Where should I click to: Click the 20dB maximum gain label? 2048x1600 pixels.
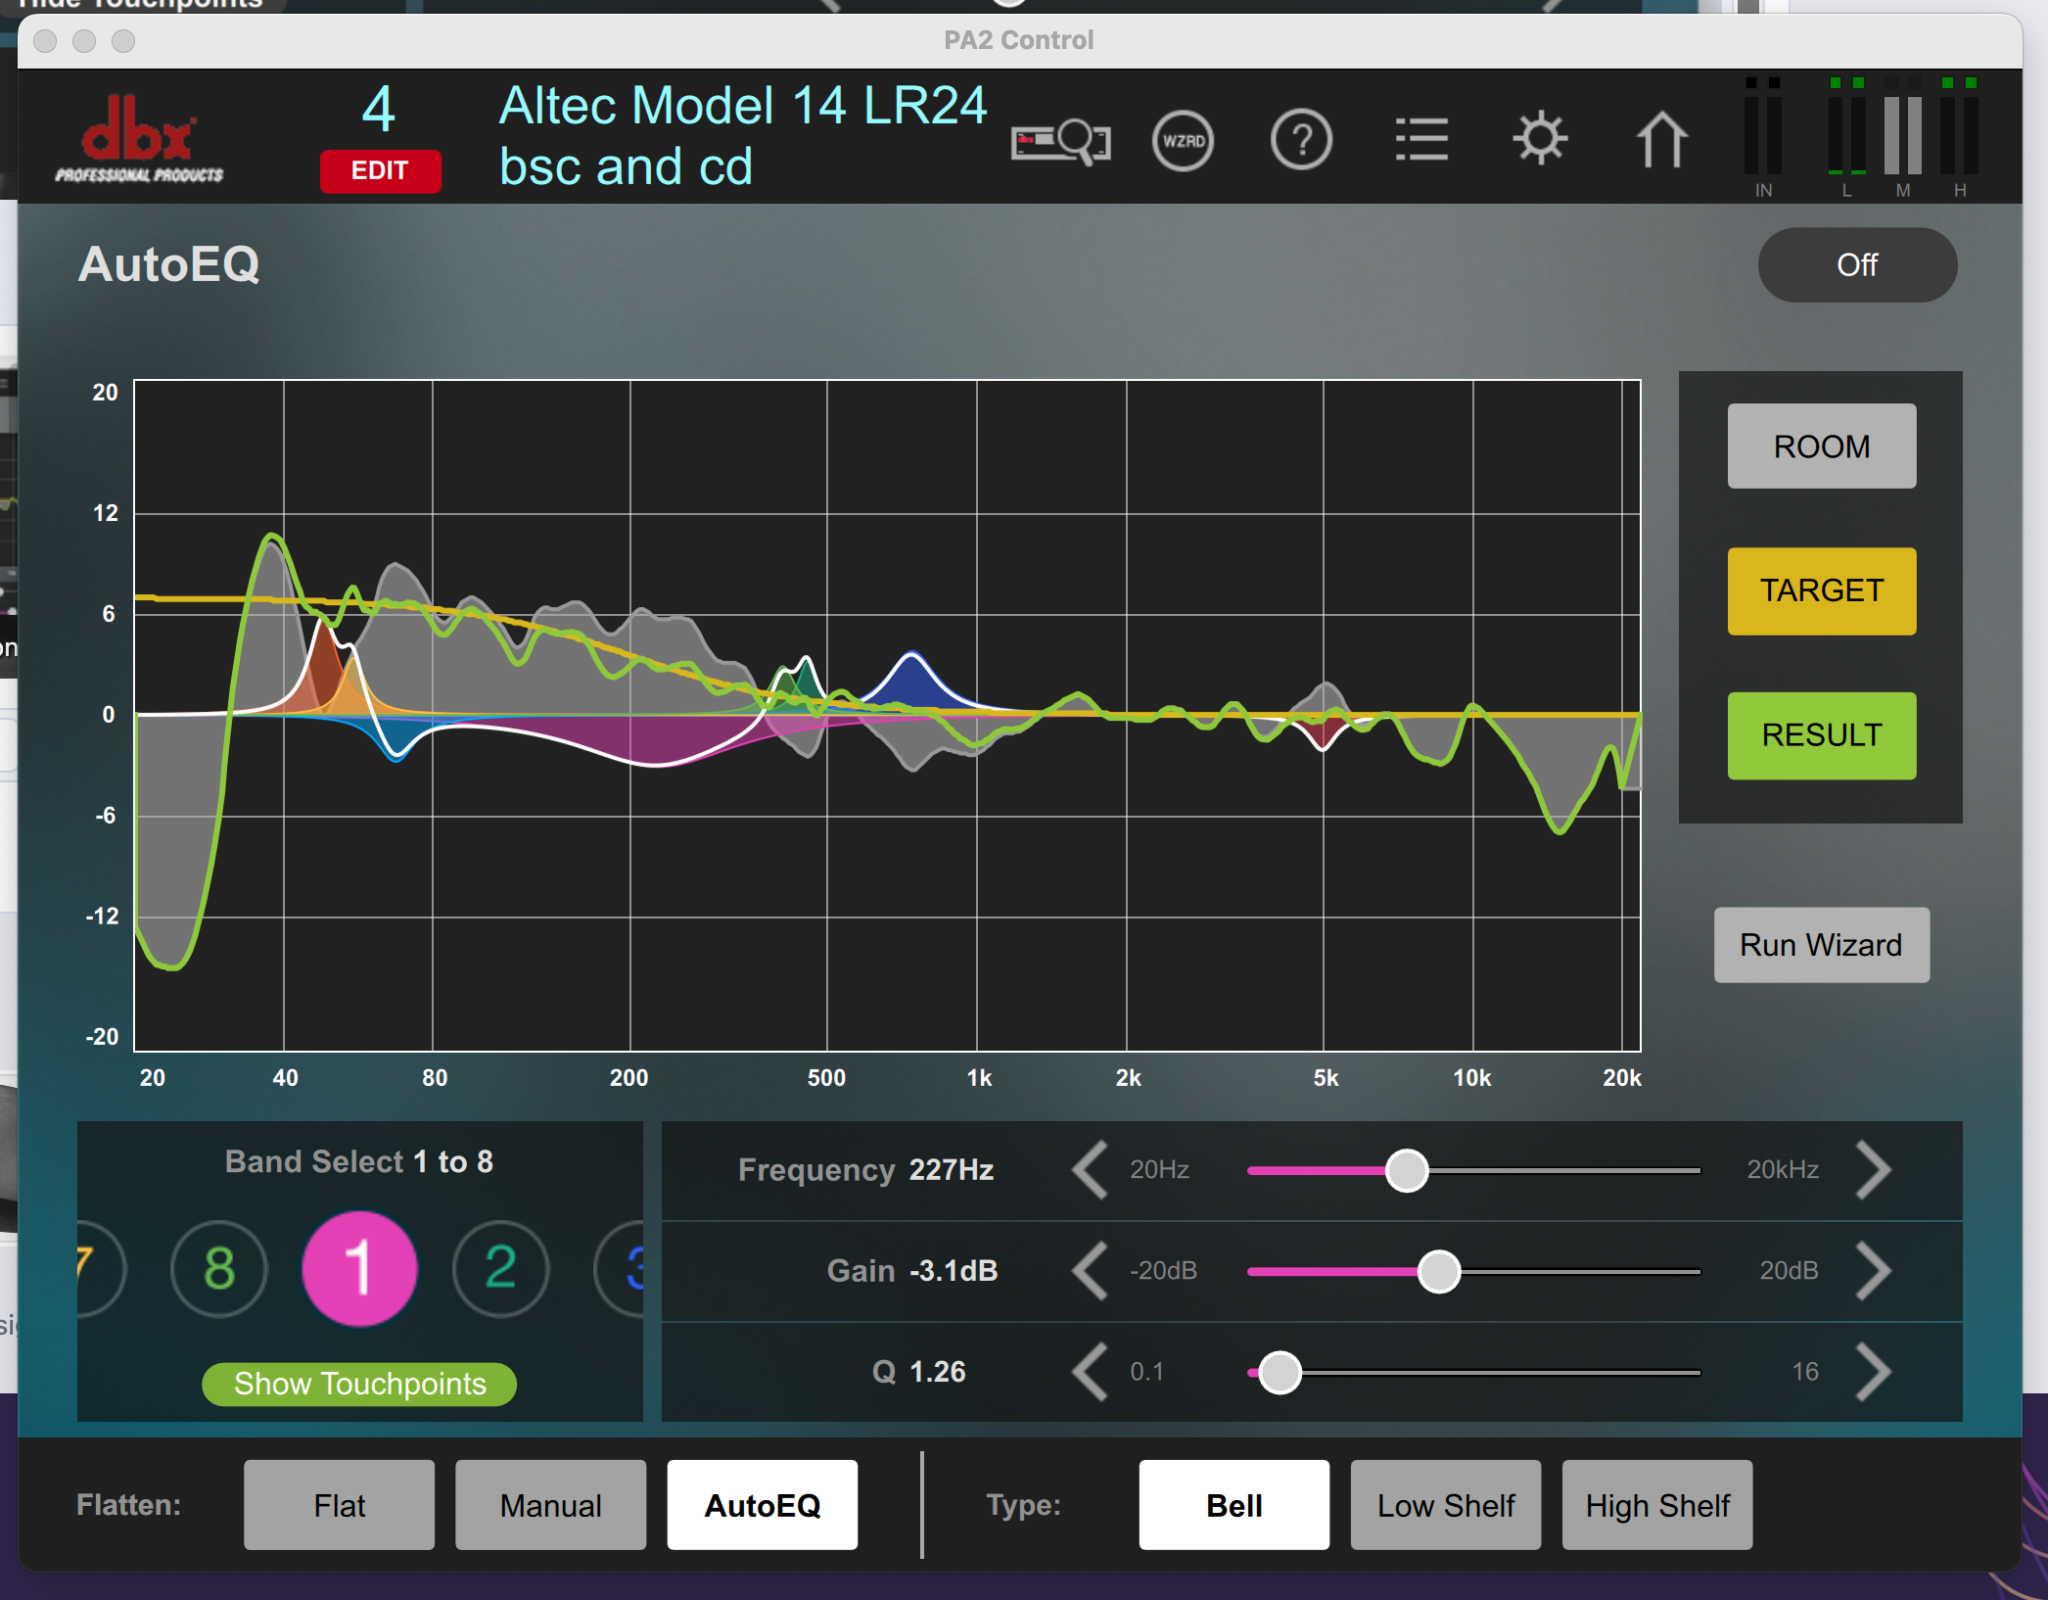tap(1789, 1271)
